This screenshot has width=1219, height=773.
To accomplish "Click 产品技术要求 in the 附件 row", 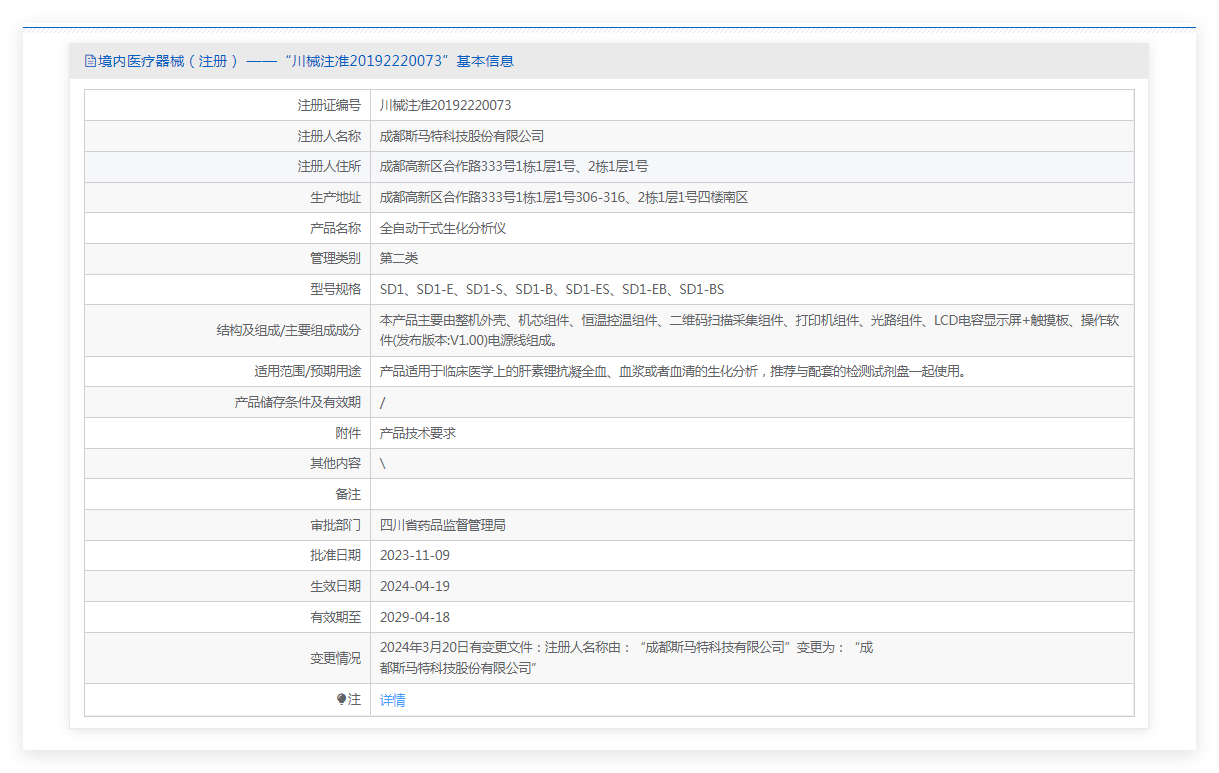I will point(418,433).
